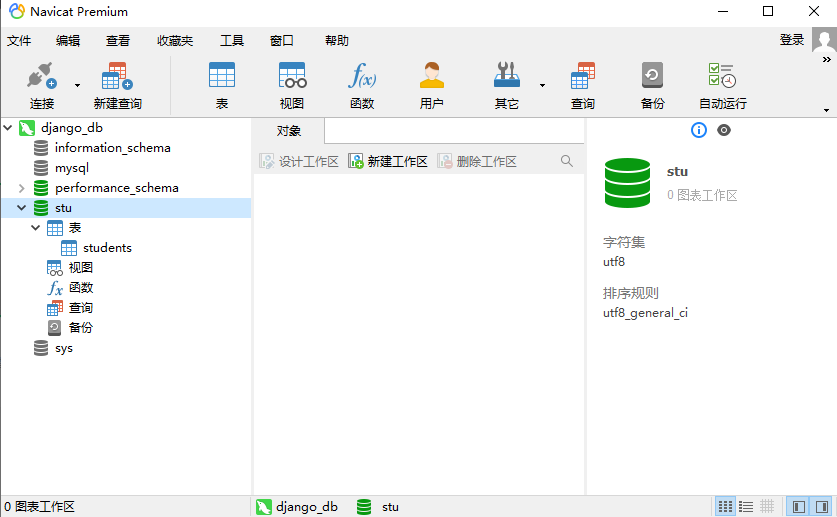This screenshot has height=517, width=837.
Task: Open the View (视图) toolbar icon
Action: 292,75
